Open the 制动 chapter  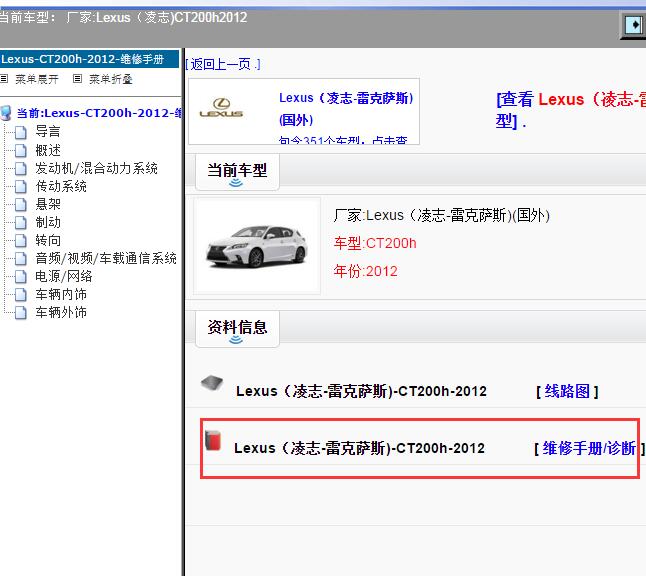tap(48, 222)
